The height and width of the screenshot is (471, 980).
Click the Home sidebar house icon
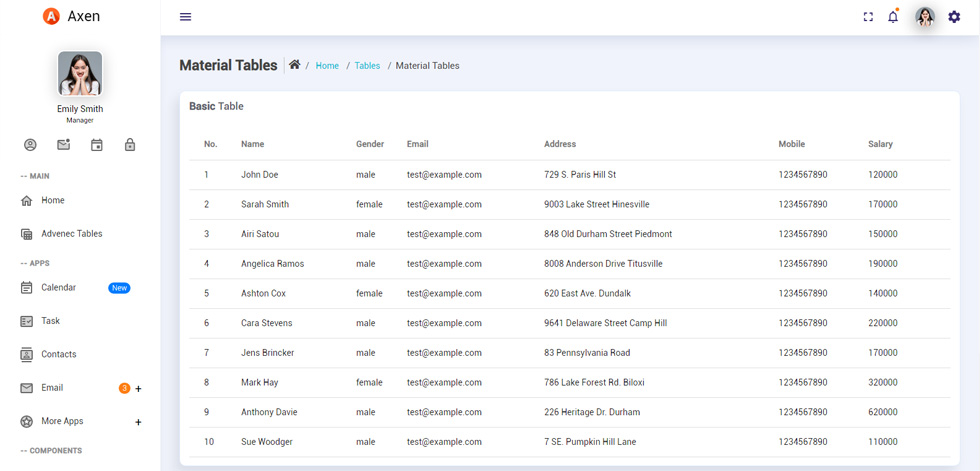[26, 201]
